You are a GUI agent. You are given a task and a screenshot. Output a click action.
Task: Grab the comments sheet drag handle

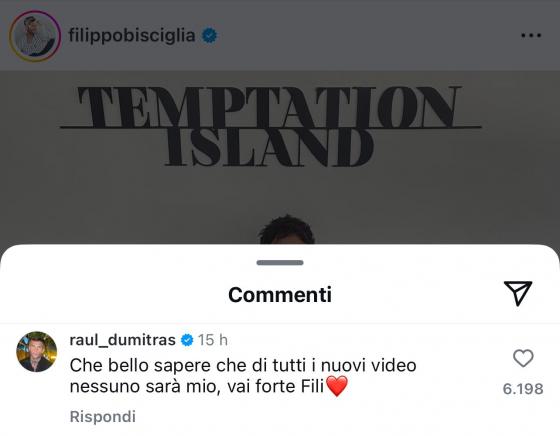click(x=280, y=263)
